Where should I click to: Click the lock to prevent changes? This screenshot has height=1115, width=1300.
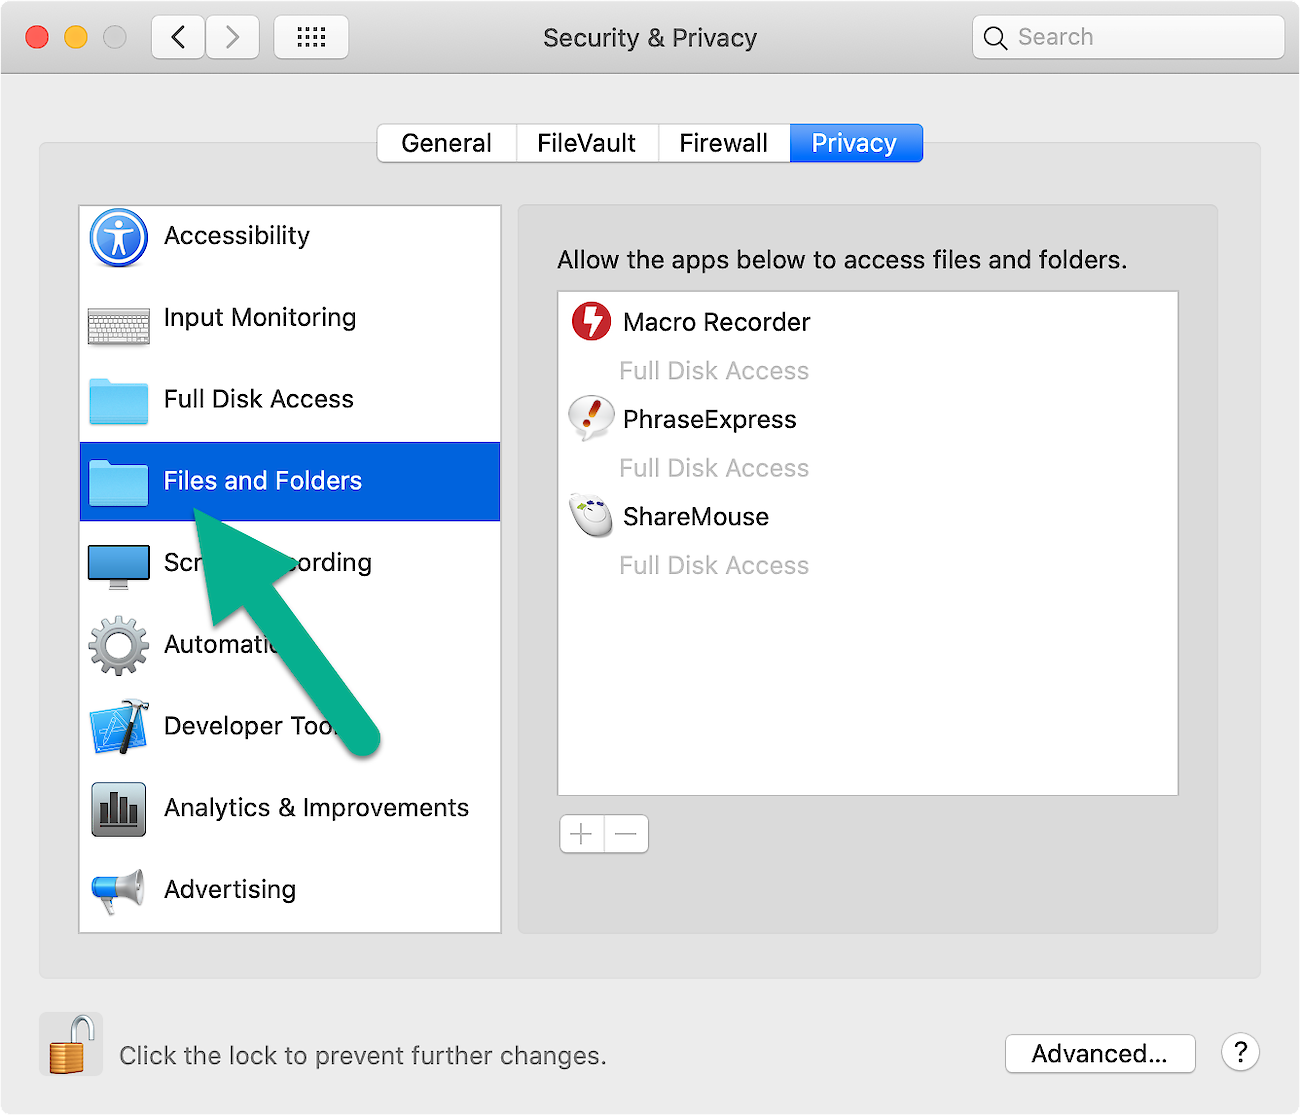[70, 1045]
